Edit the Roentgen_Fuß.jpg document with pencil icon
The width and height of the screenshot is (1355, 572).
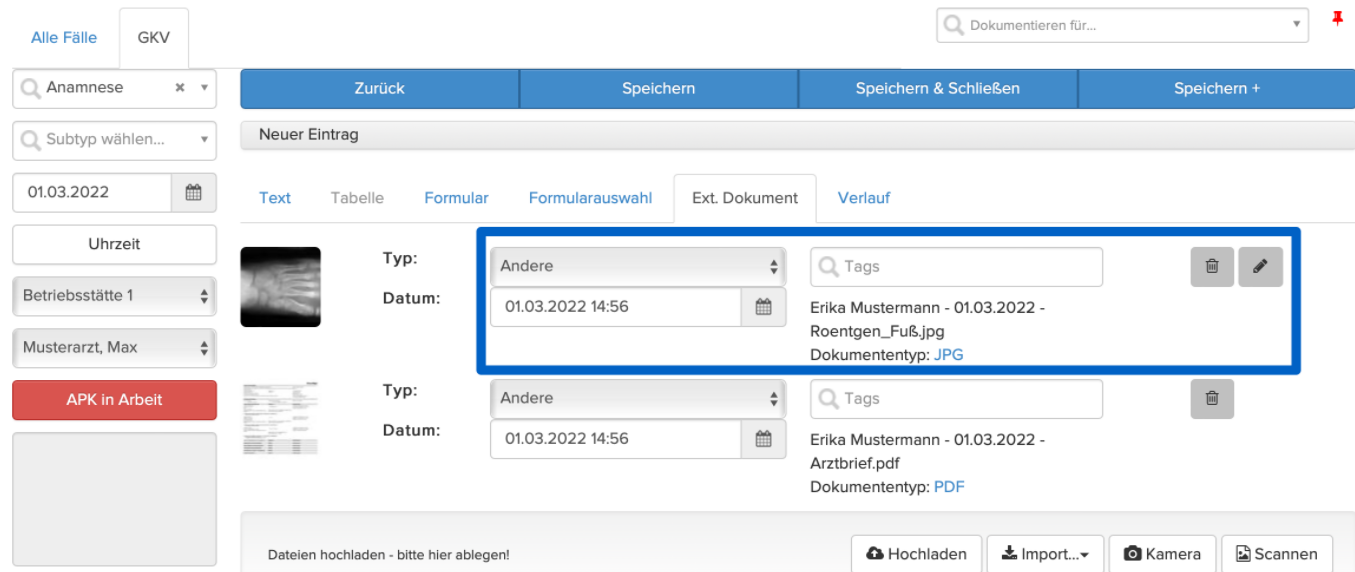coord(1260,267)
